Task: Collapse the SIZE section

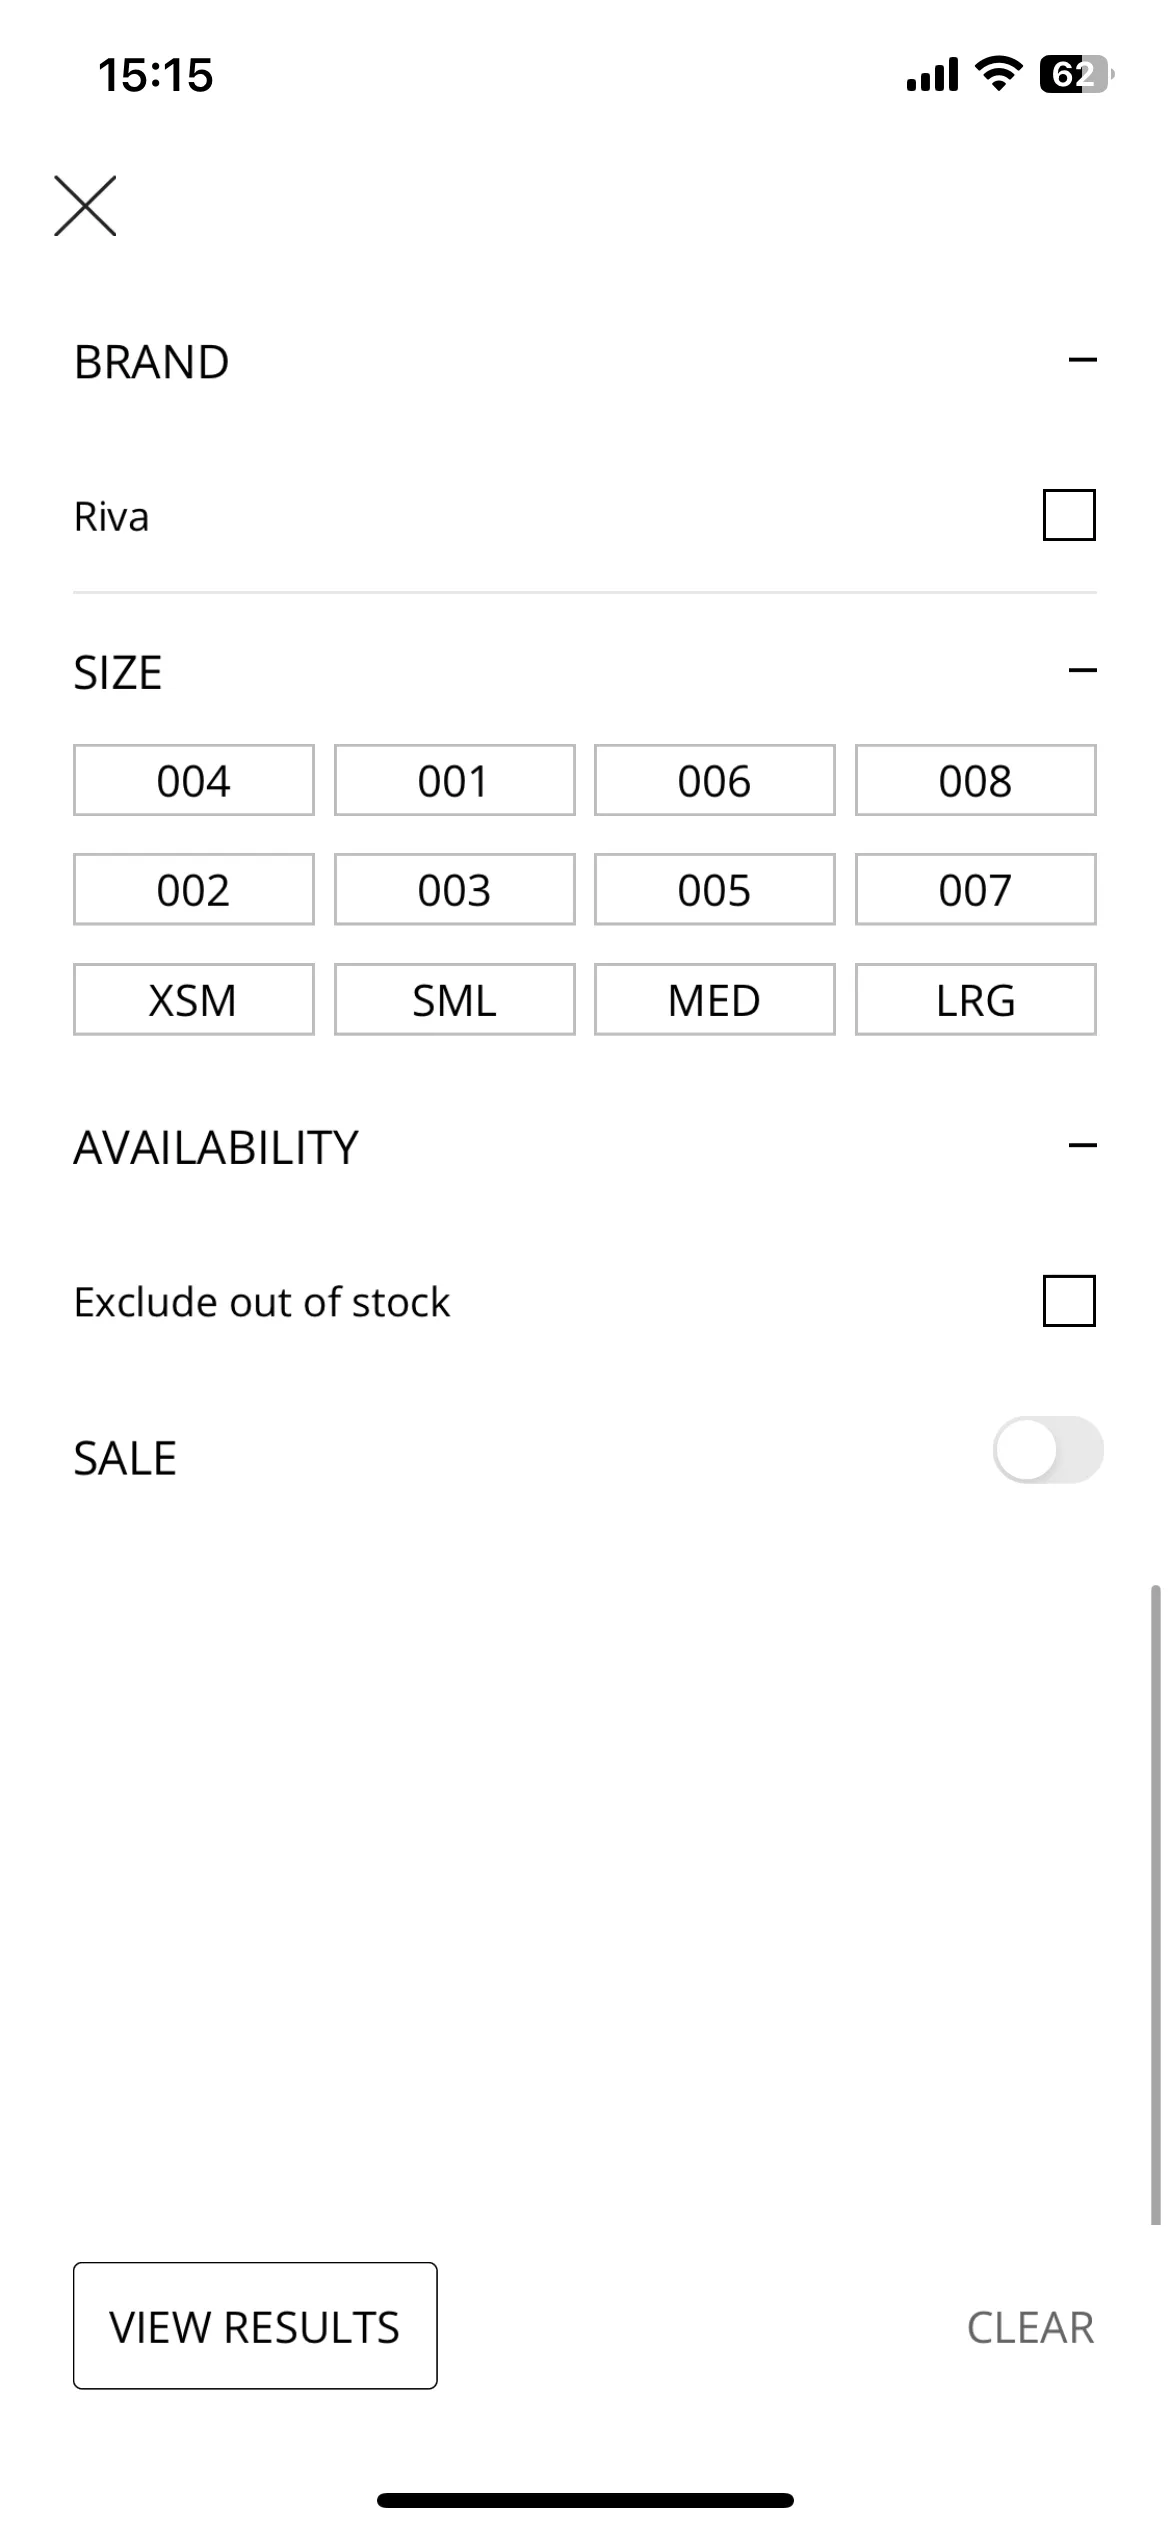Action: [x=1083, y=671]
